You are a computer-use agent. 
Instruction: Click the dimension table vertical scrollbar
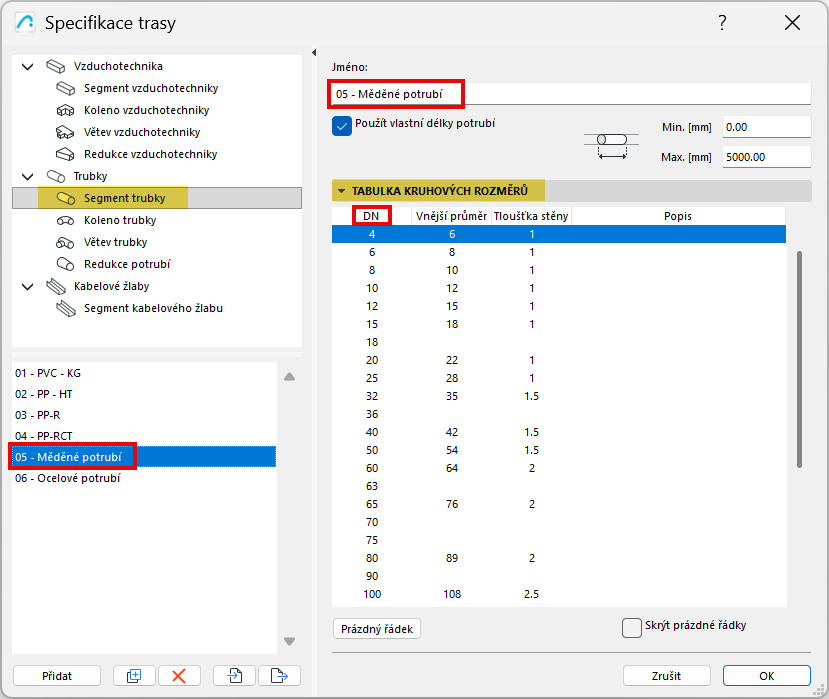[799, 360]
